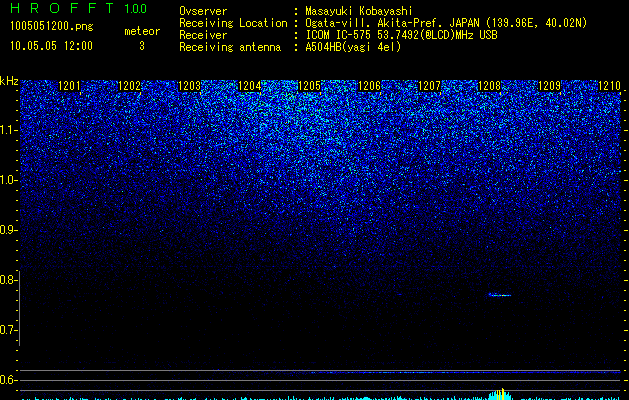The width and height of the screenshot is (629, 400).
Task: Click the 1209 time marker
Action: tap(549, 86)
